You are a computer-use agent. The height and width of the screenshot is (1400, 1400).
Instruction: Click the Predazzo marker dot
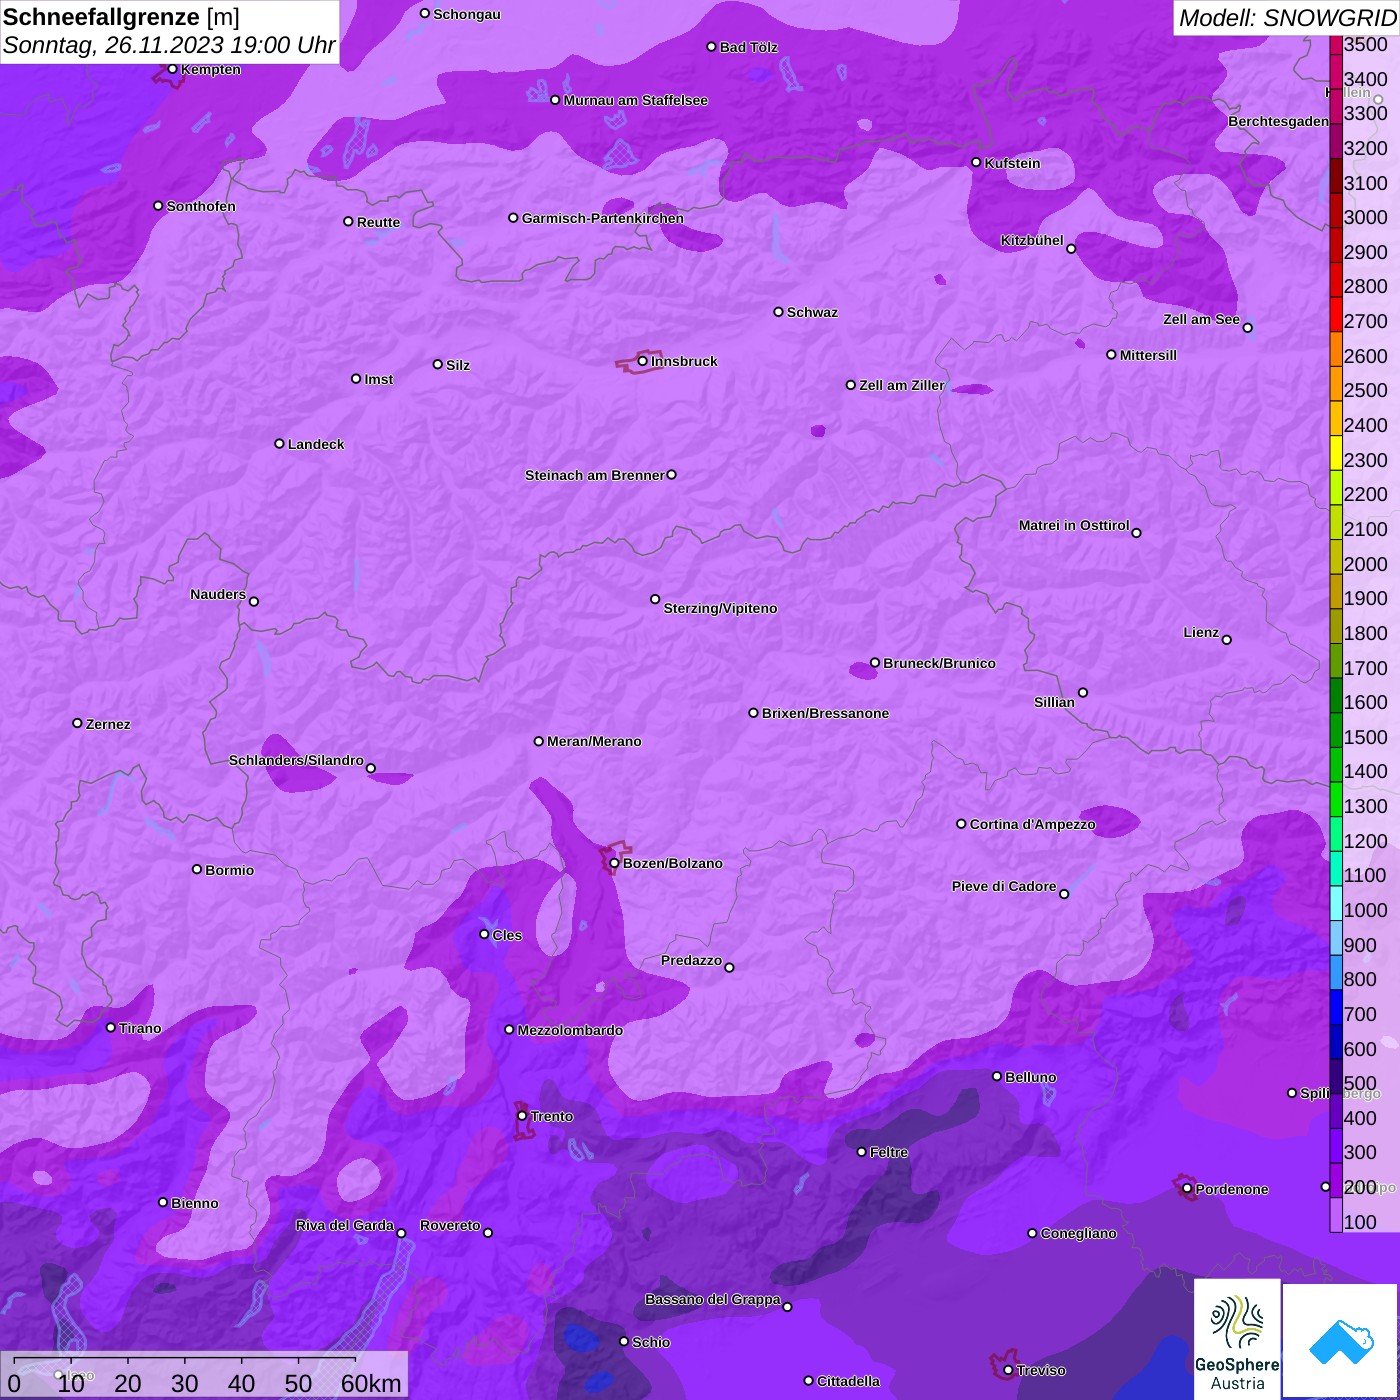[729, 967]
